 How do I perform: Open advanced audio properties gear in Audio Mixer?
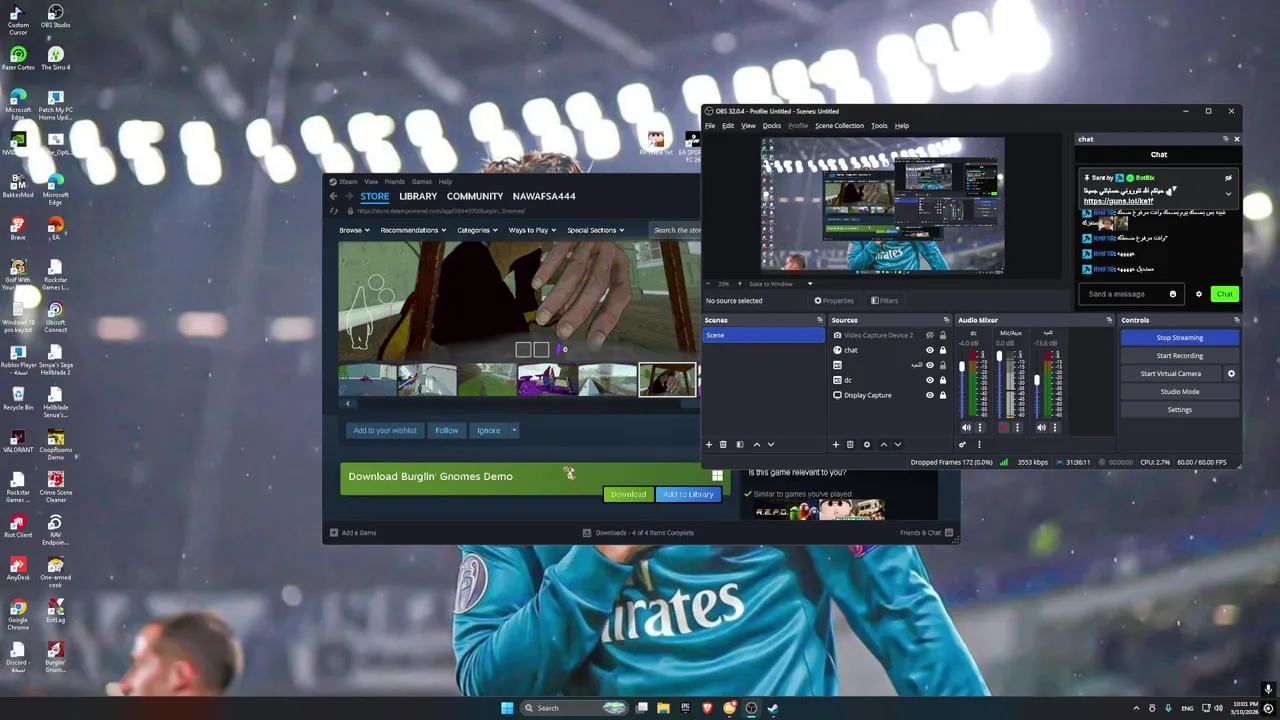click(963, 444)
